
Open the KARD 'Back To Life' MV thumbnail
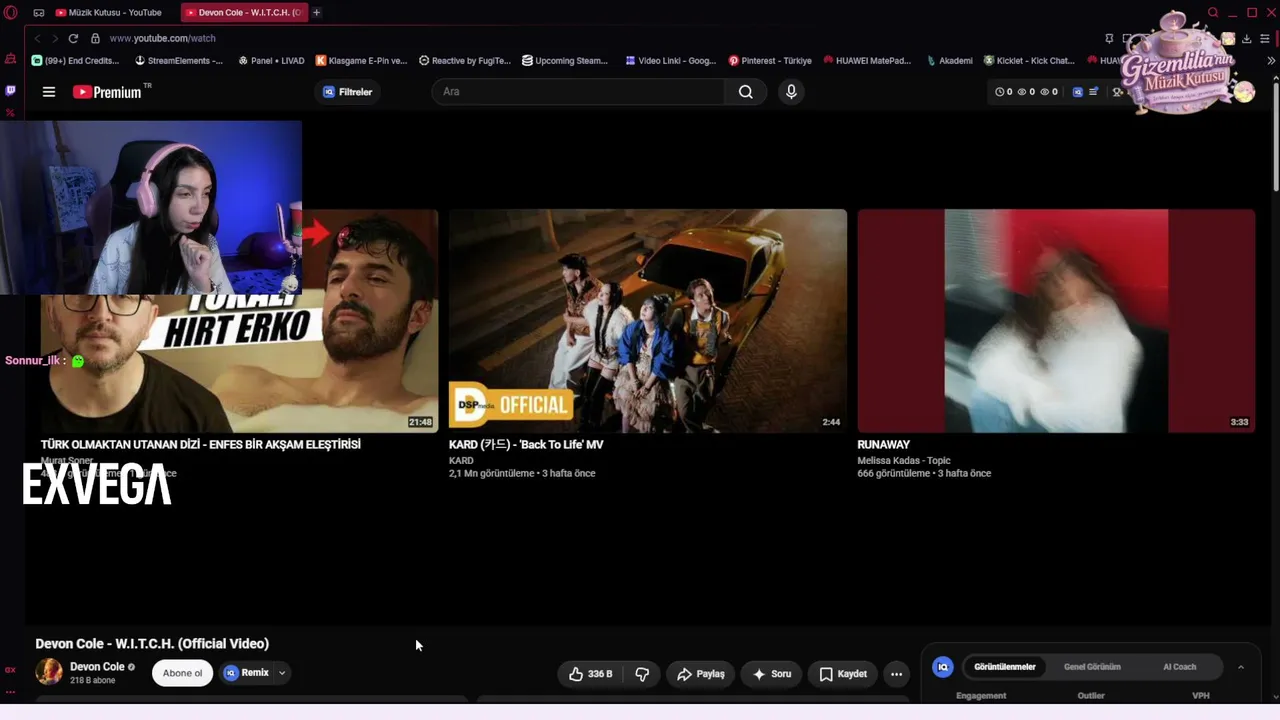coord(648,321)
